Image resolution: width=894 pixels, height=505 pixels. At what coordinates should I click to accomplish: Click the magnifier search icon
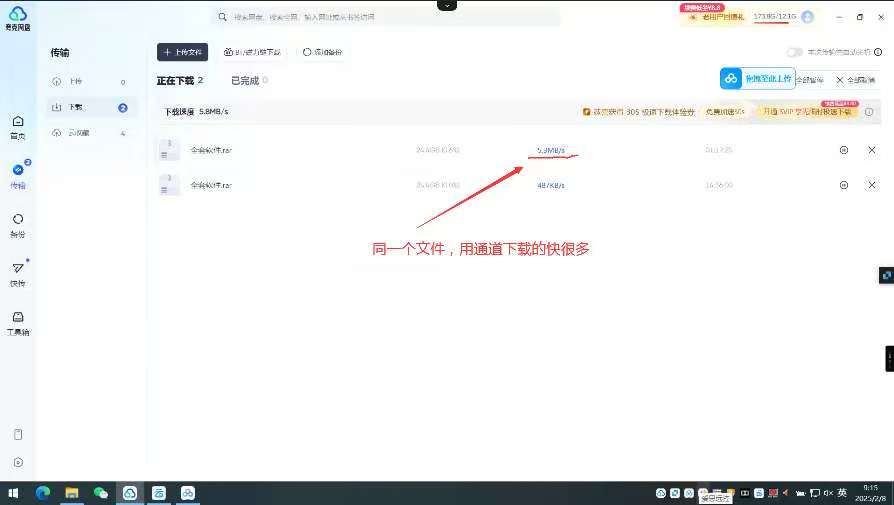point(222,17)
